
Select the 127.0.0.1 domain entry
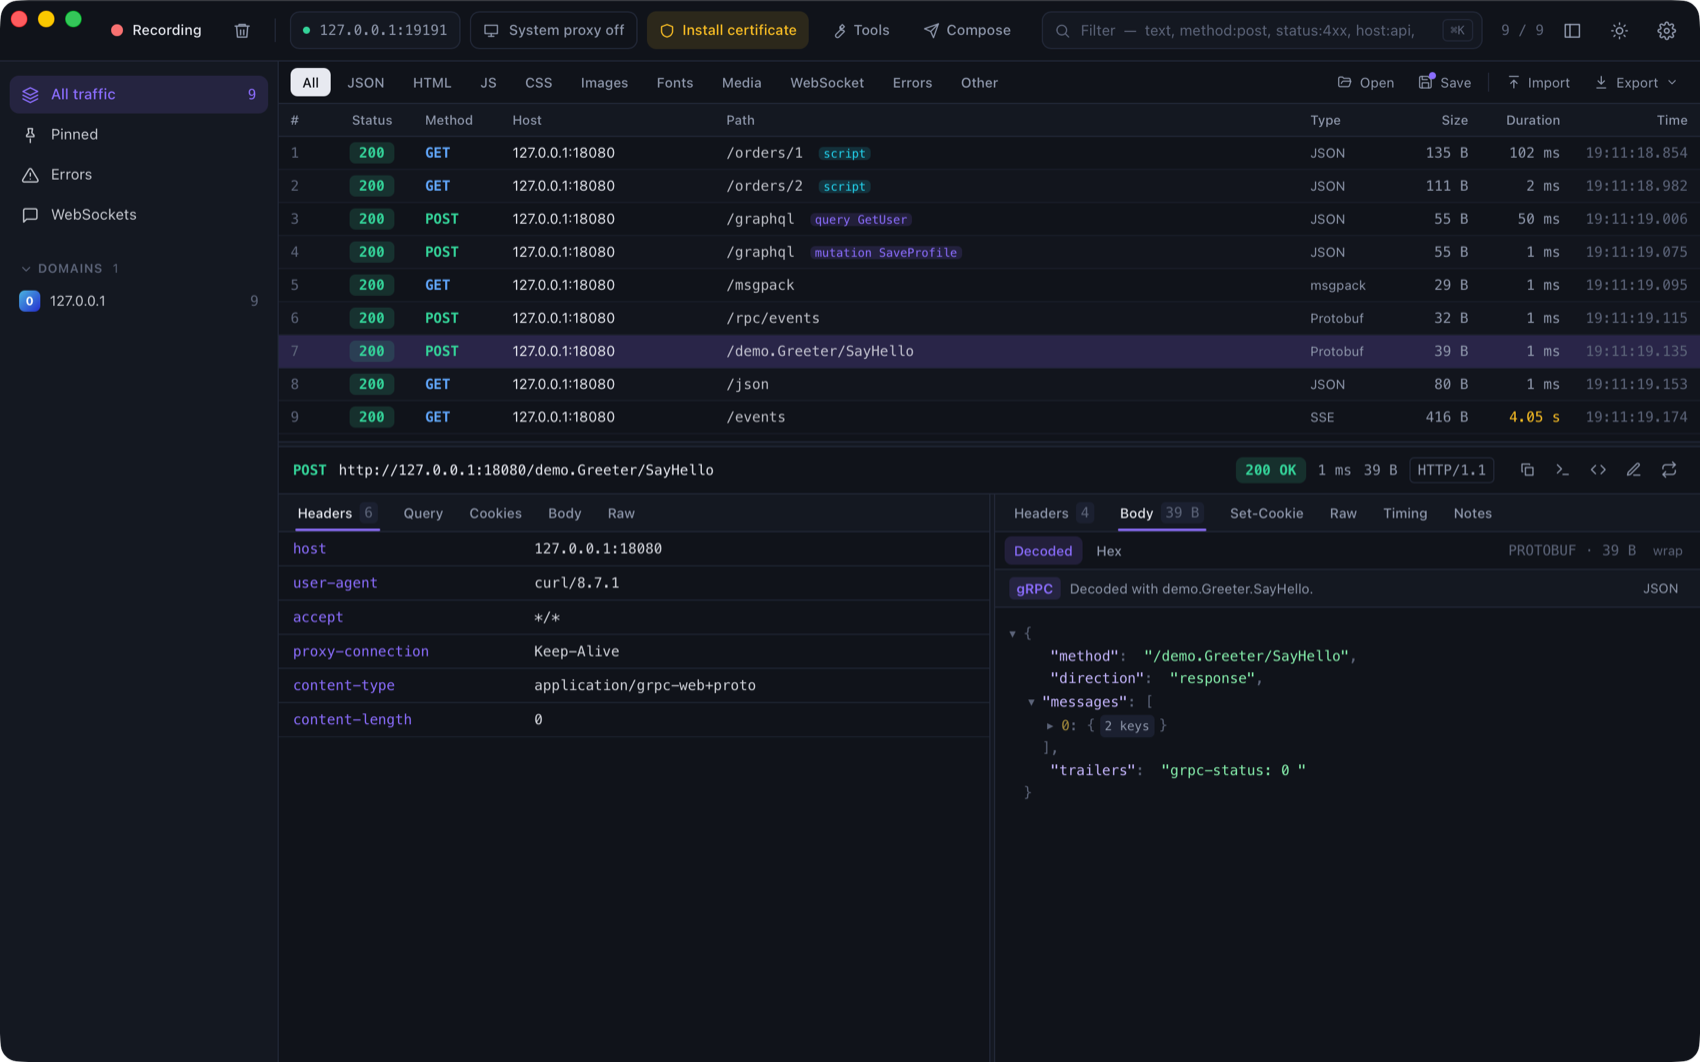coord(138,301)
